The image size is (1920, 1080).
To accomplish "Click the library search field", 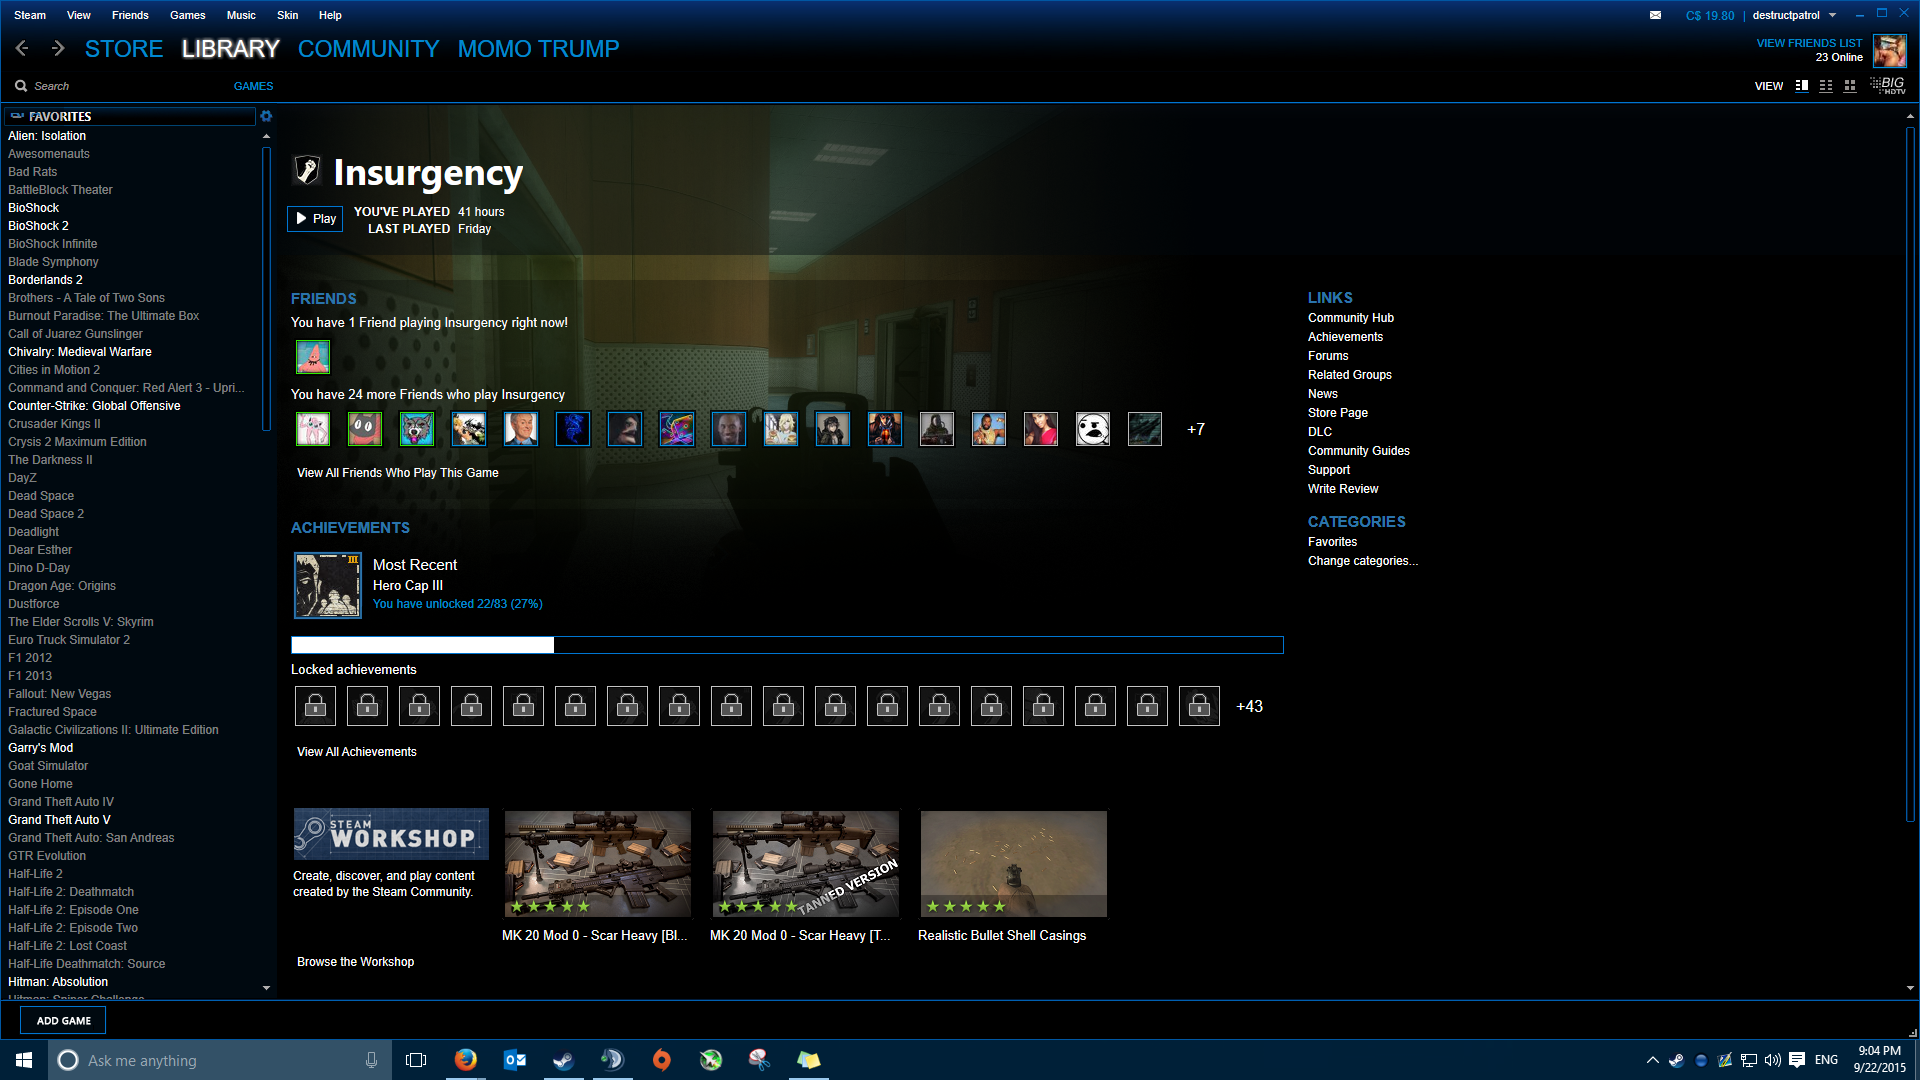I will [120, 86].
